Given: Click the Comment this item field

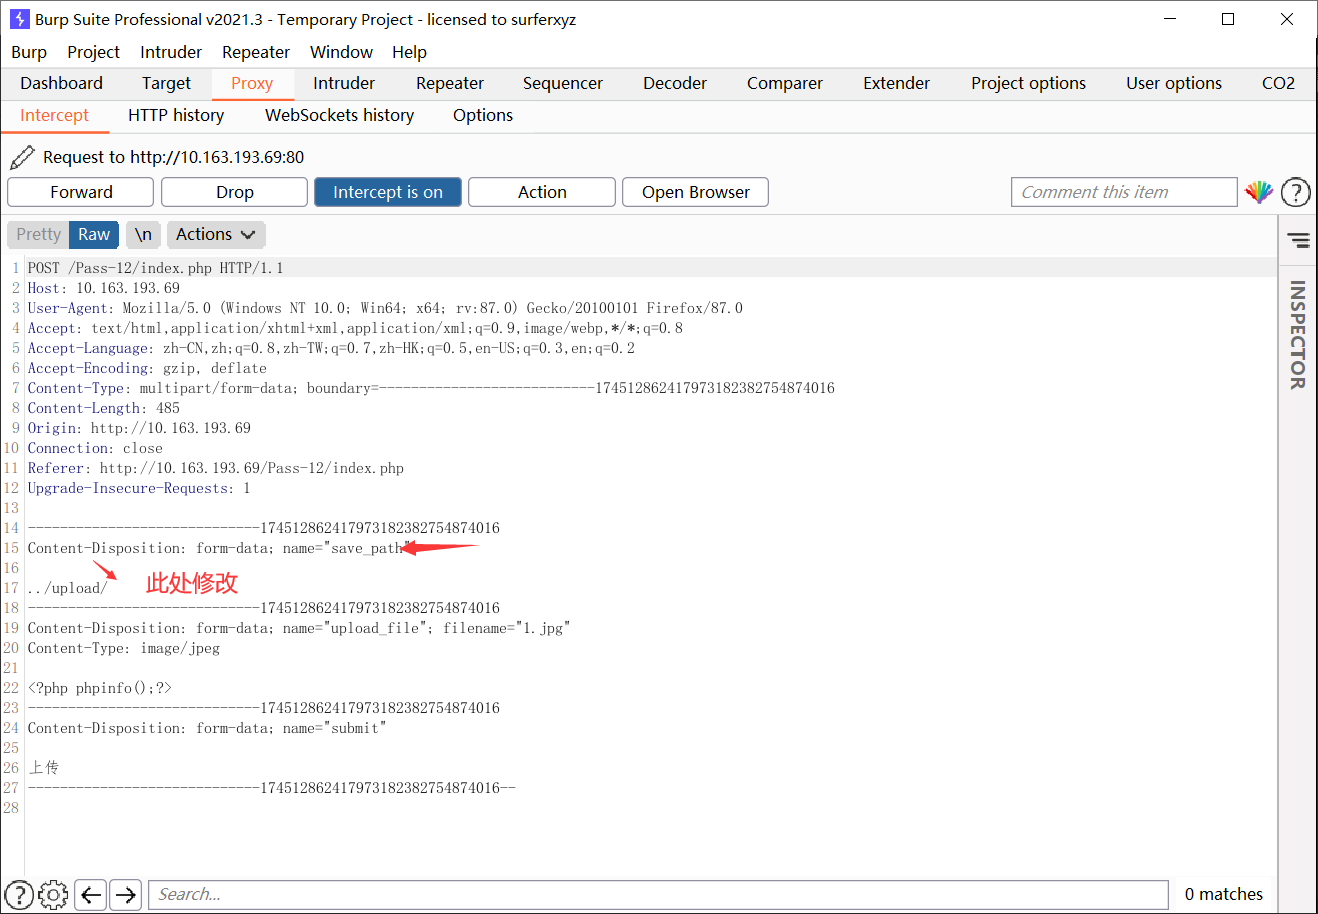Looking at the screenshot, I should click(1124, 192).
